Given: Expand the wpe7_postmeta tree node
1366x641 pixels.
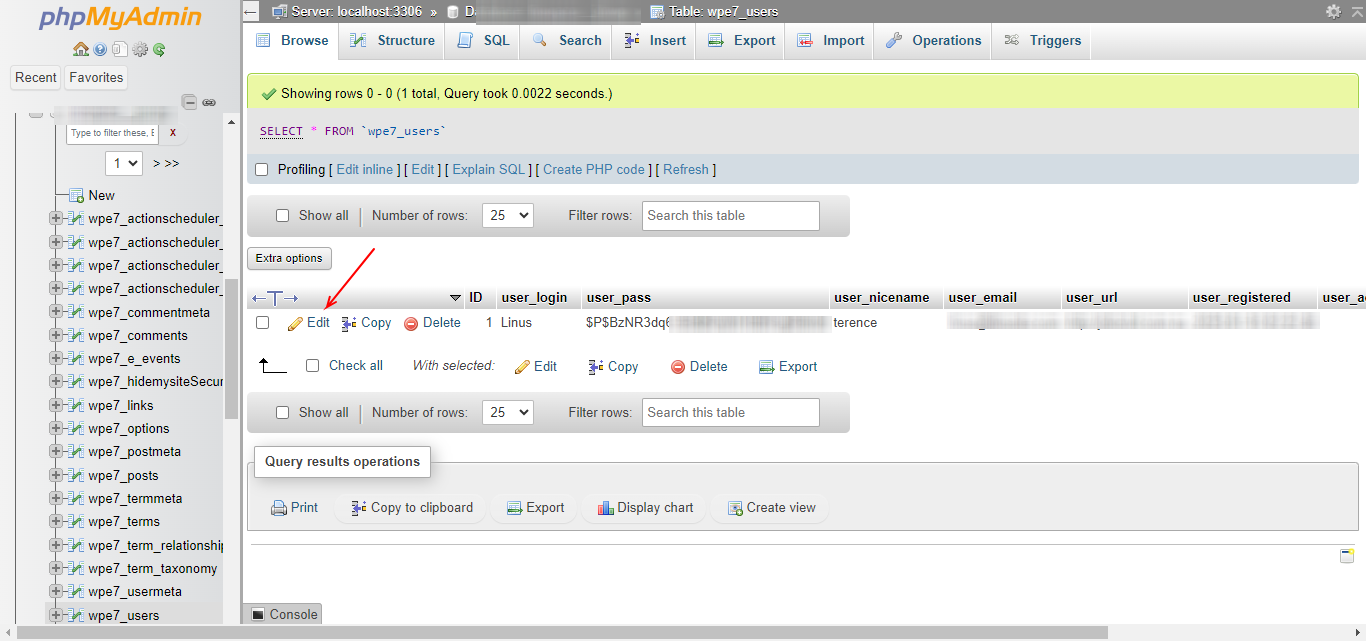Looking at the screenshot, I should (x=55, y=452).
